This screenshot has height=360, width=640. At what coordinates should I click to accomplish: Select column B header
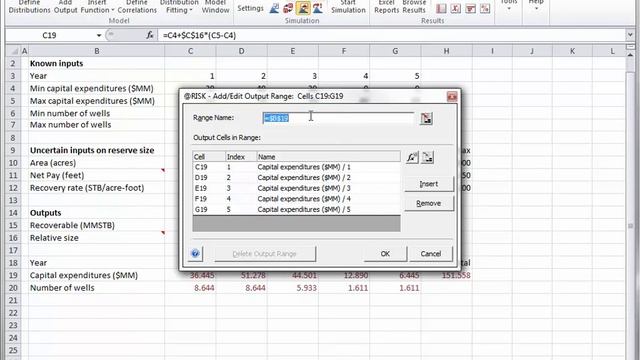tap(97, 51)
